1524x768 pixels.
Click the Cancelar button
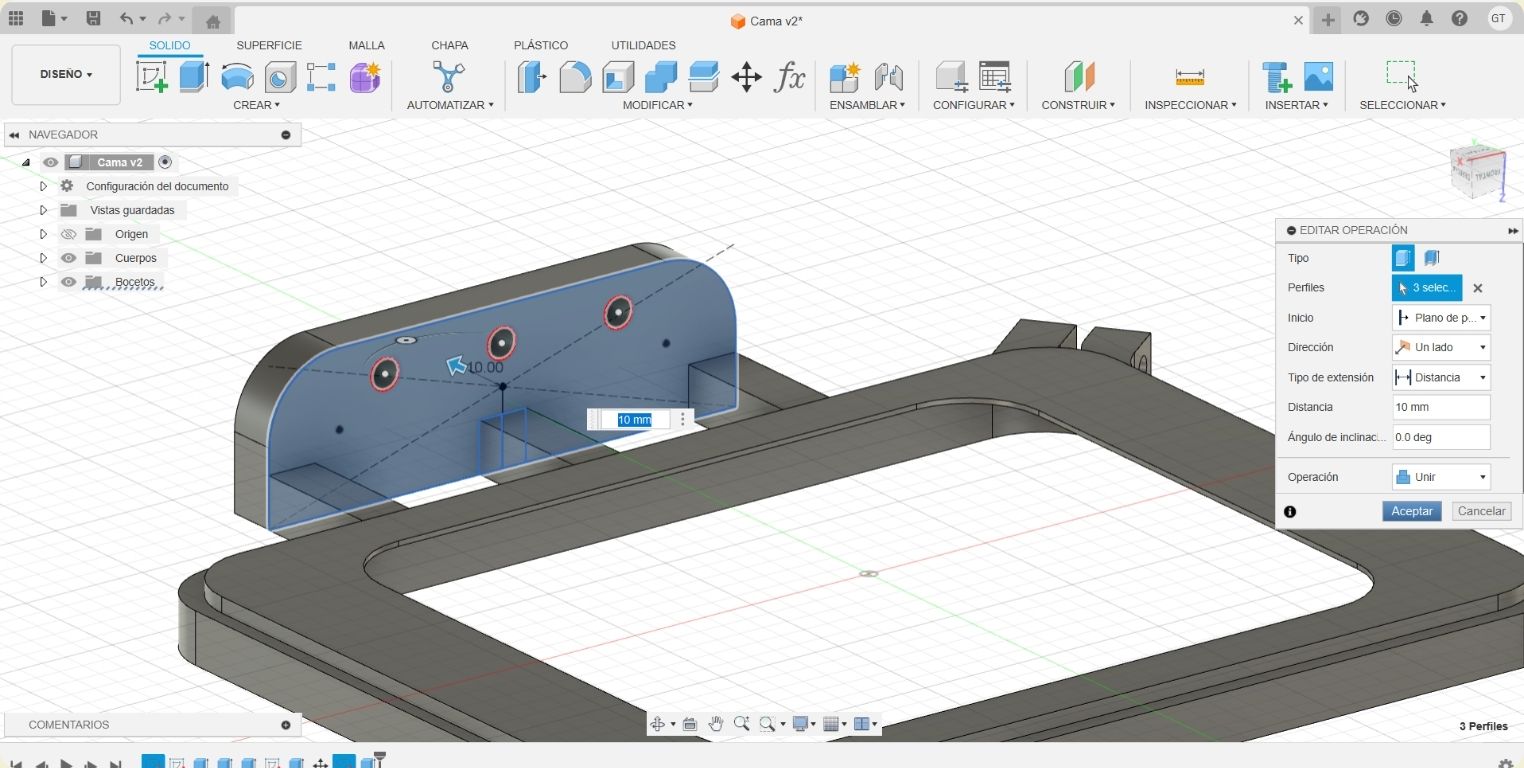[1481, 511]
